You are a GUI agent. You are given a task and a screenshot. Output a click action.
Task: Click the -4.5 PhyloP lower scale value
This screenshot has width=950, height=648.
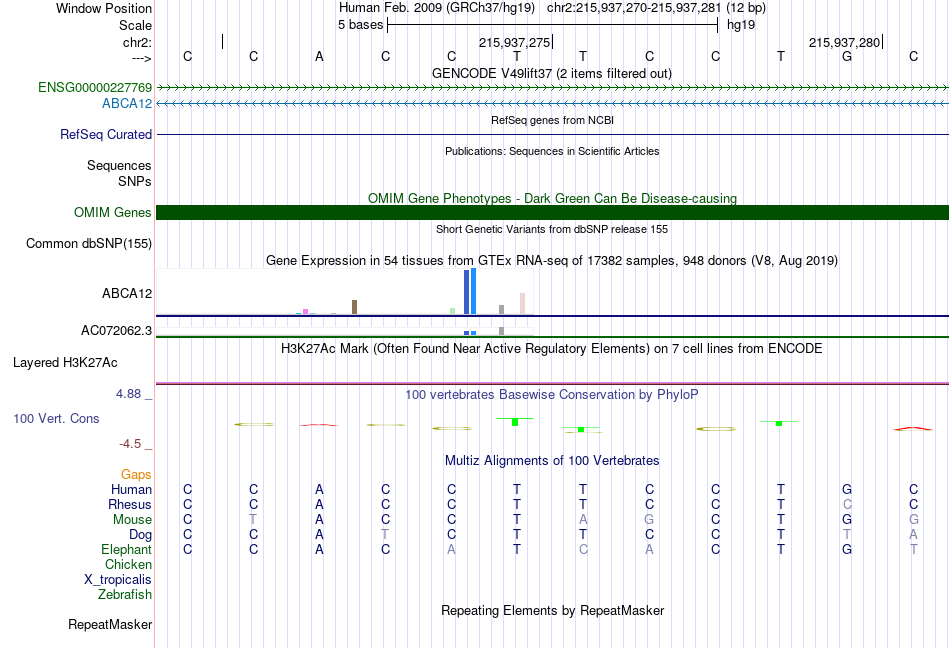tap(130, 444)
